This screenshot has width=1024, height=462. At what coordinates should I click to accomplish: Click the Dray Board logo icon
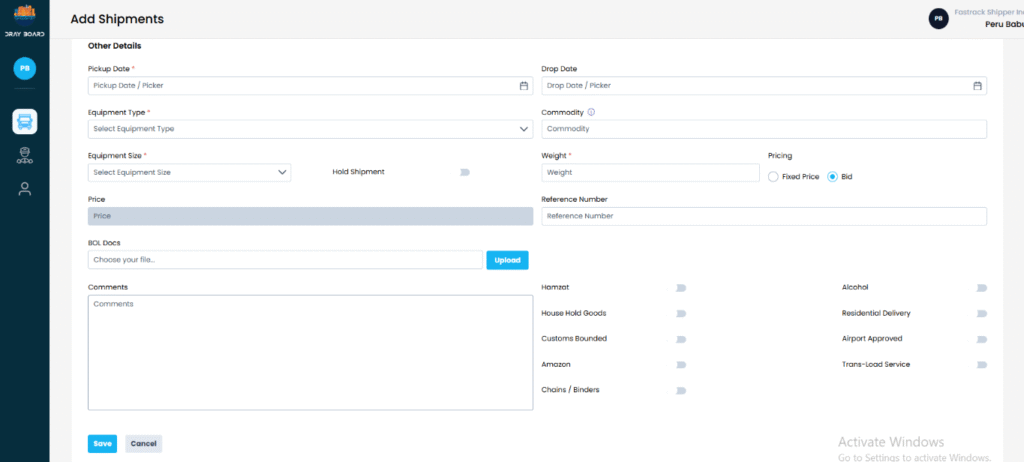[x=24, y=12]
